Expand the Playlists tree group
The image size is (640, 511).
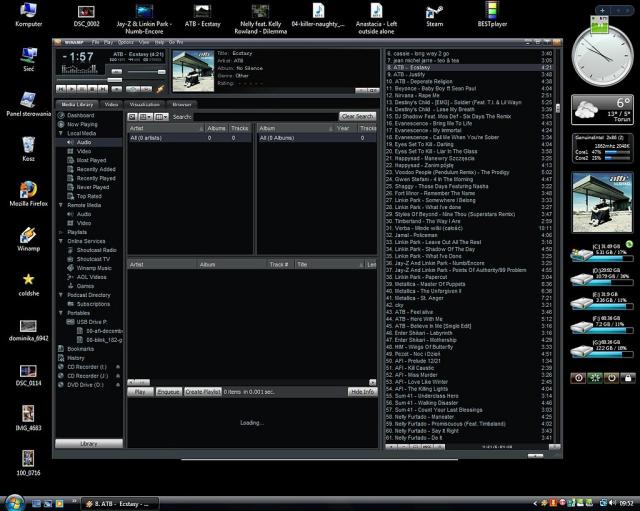(x=61, y=232)
